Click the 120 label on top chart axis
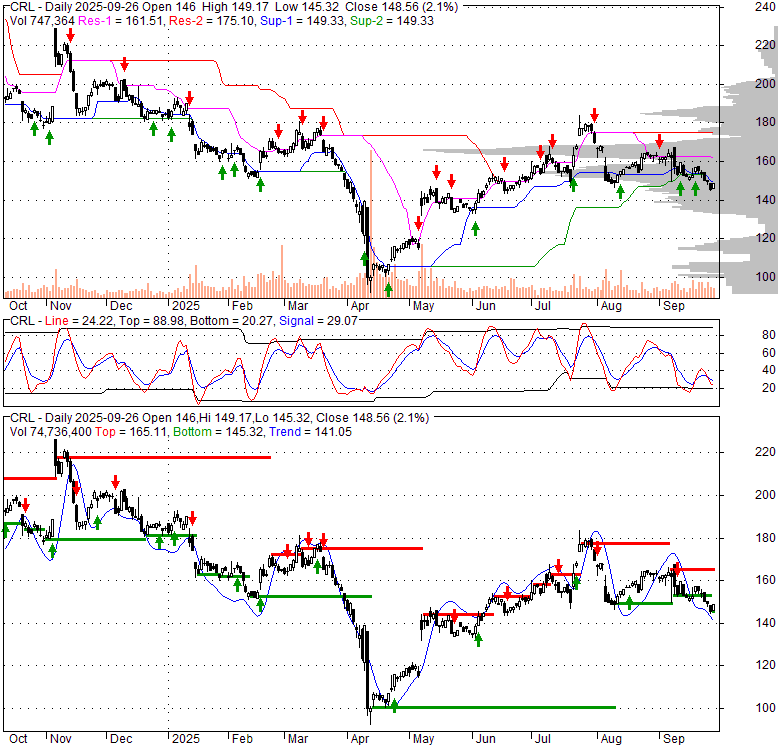The height and width of the screenshot is (745, 780). 765,238
